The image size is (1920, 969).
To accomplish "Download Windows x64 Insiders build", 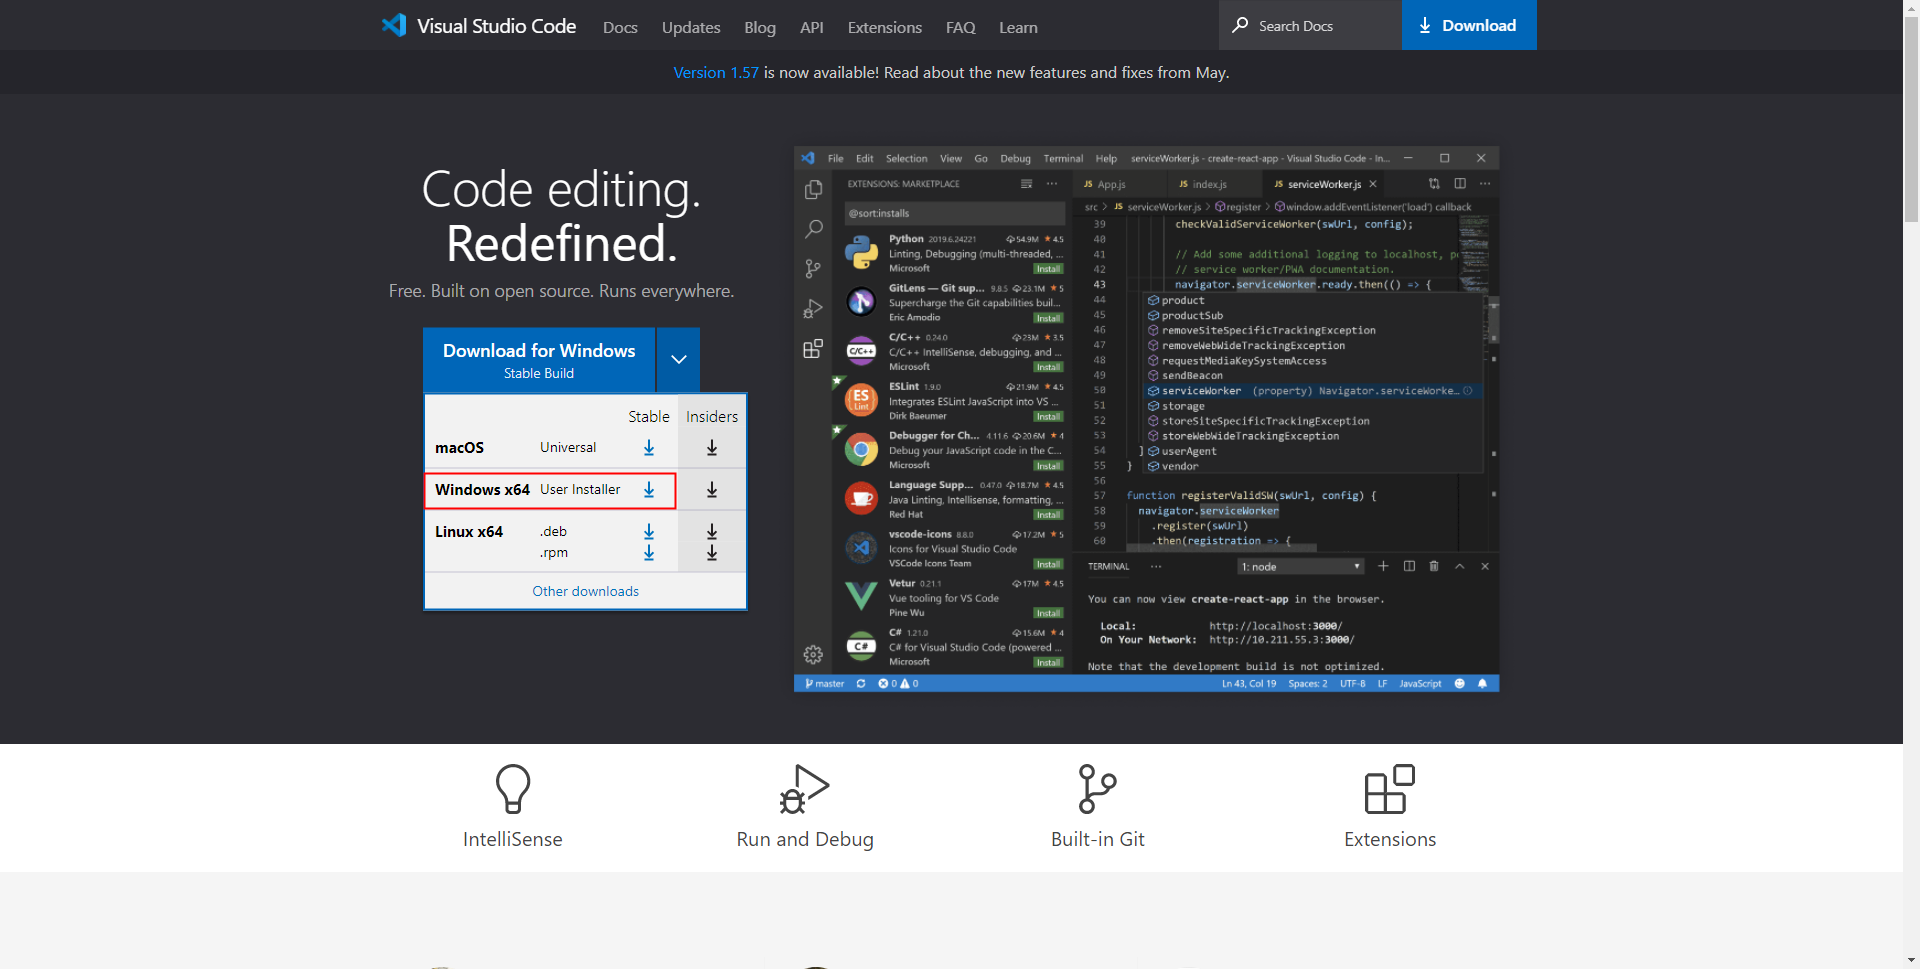I will pos(712,490).
